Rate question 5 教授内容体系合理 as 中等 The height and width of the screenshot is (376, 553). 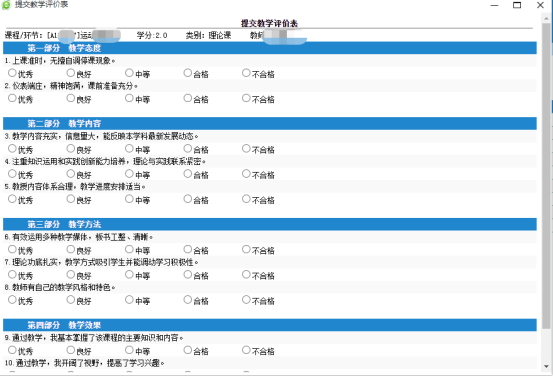click(129, 199)
